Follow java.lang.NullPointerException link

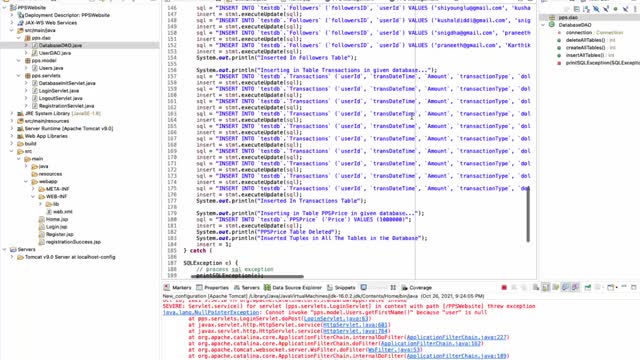[211, 312]
